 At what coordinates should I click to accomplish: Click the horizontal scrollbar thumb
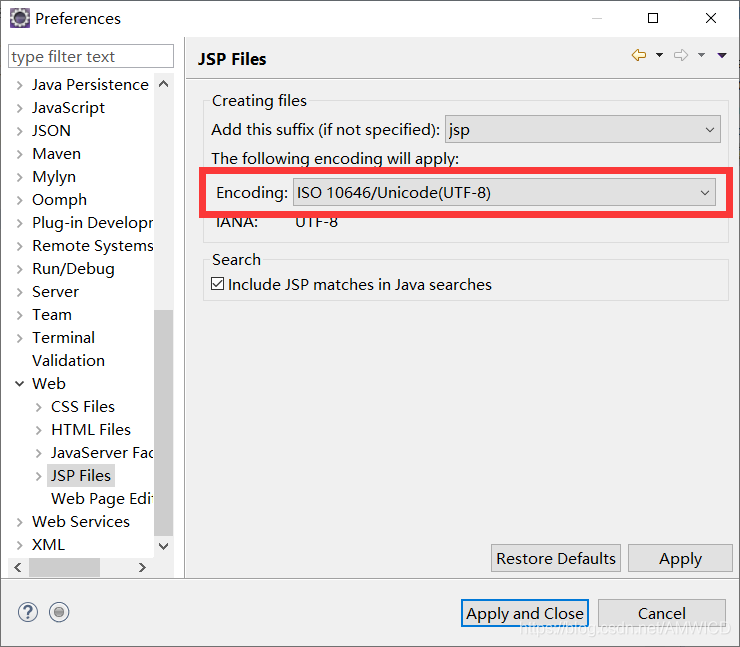(64, 567)
